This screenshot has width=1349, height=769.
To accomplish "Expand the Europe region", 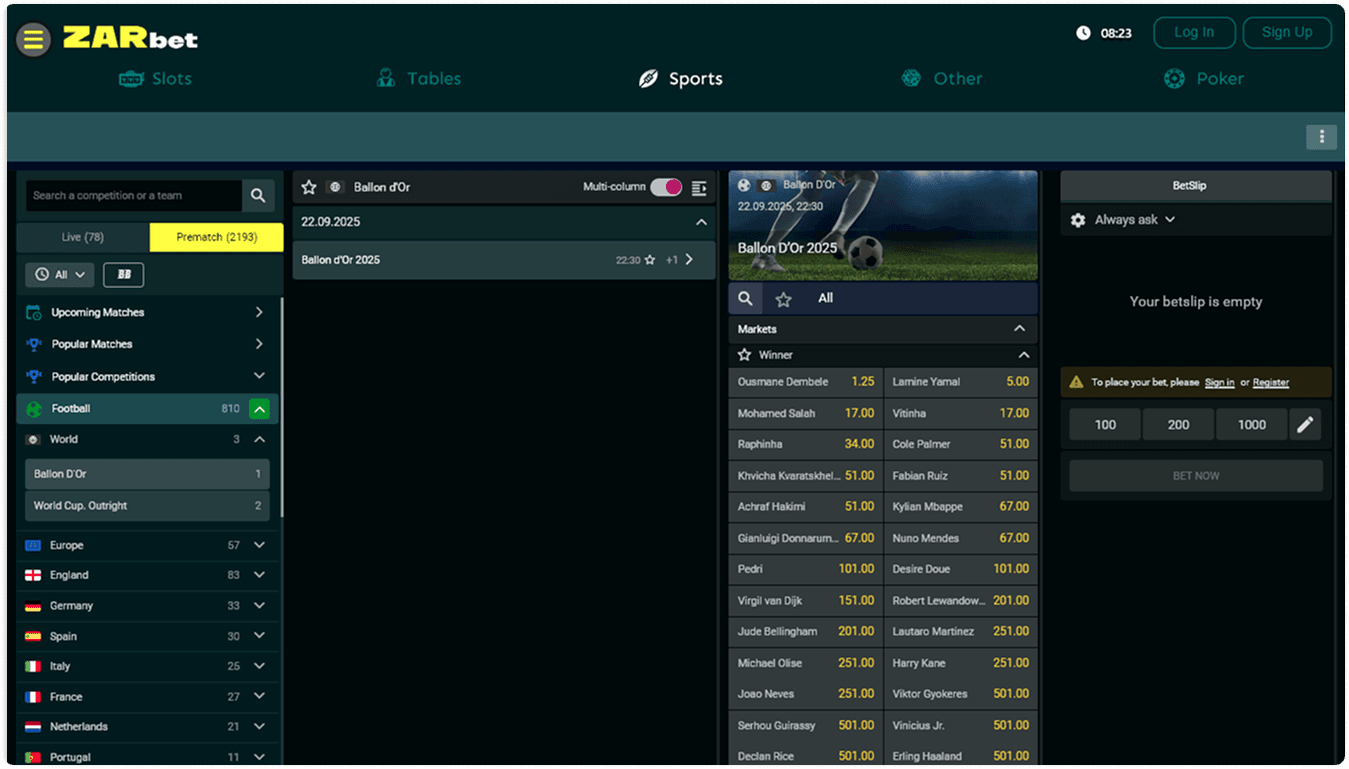I will point(259,545).
